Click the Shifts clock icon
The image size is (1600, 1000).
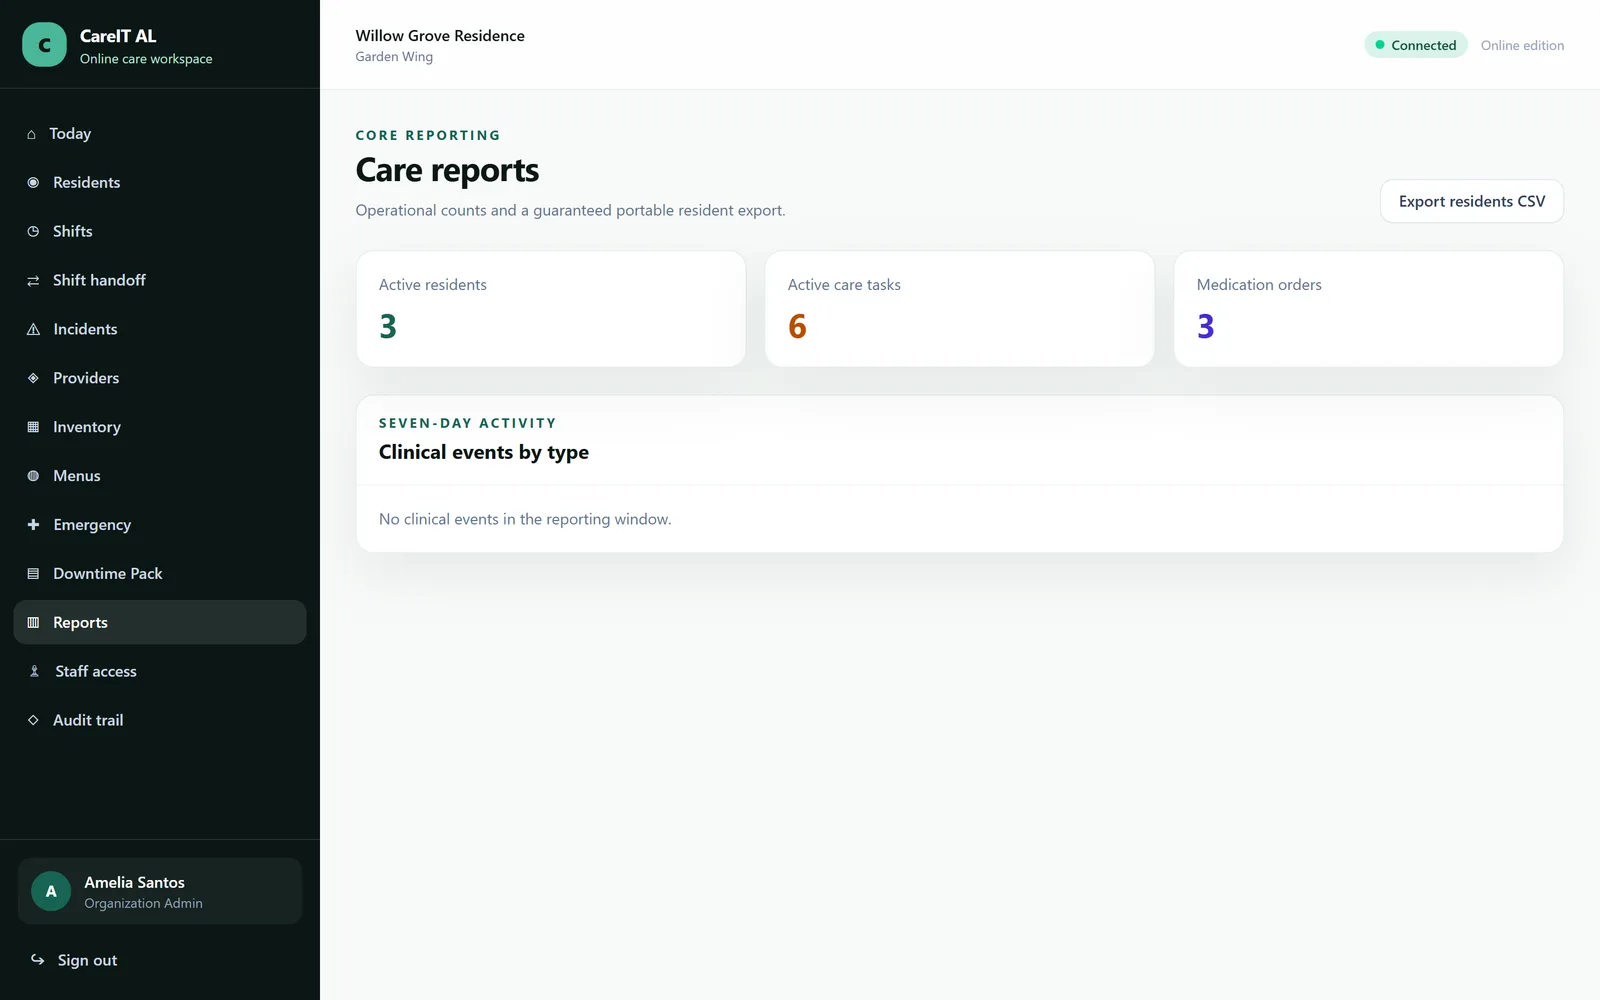tap(33, 232)
